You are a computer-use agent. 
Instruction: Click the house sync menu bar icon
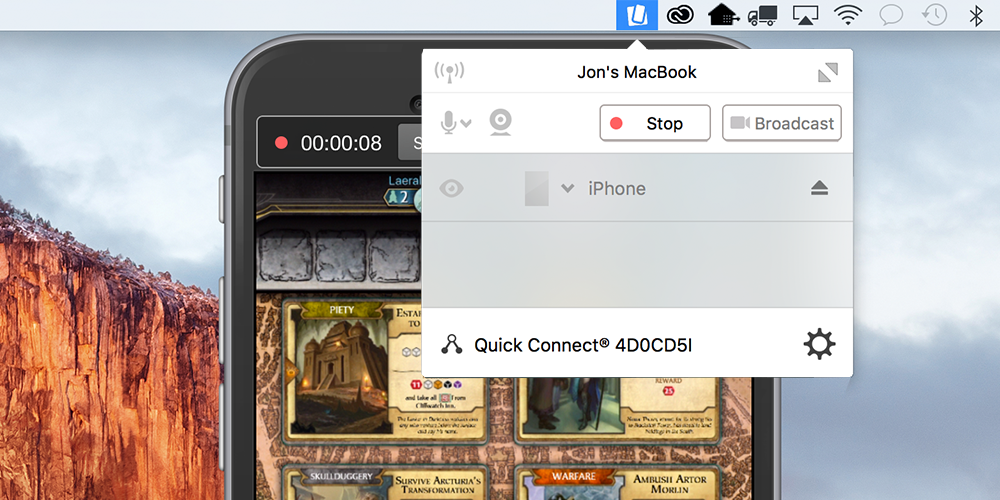pos(723,15)
